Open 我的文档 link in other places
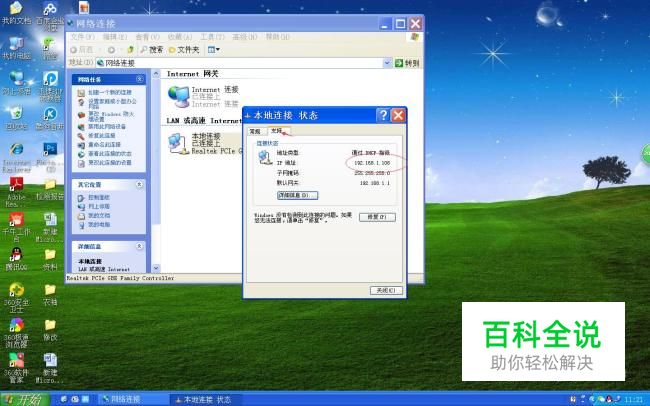The image size is (650, 406). point(94,216)
